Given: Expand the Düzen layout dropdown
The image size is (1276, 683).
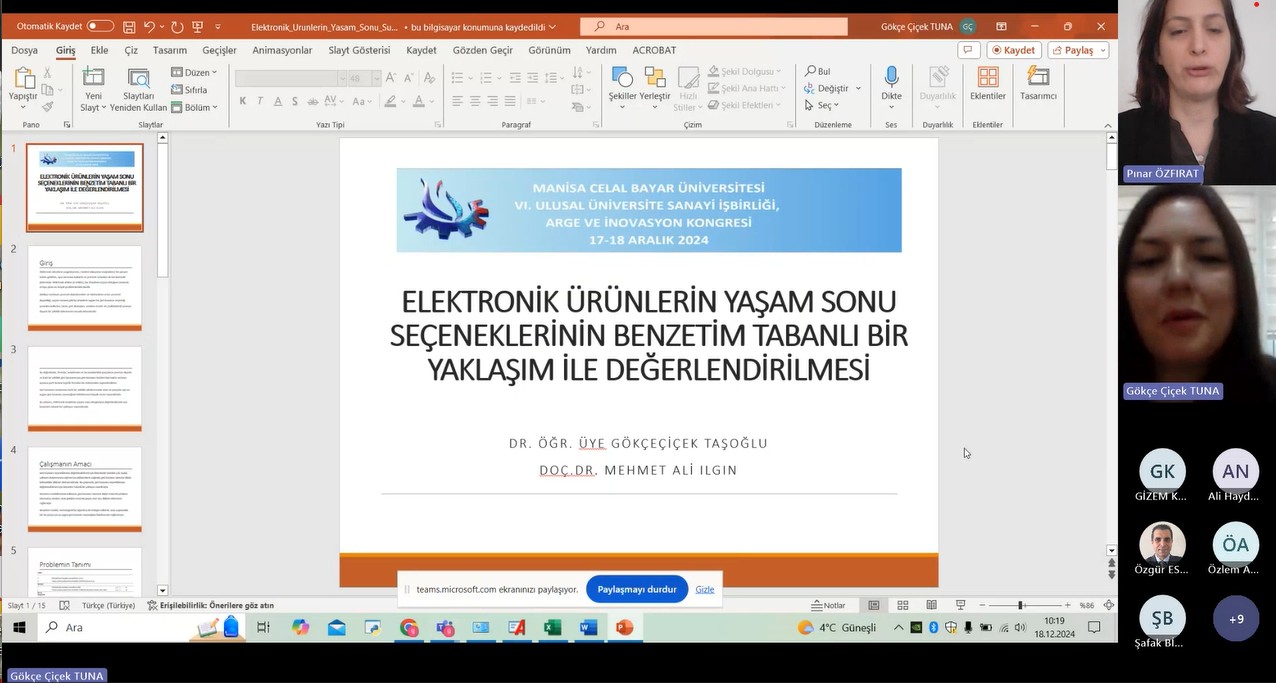Looking at the screenshot, I should tap(194, 72).
